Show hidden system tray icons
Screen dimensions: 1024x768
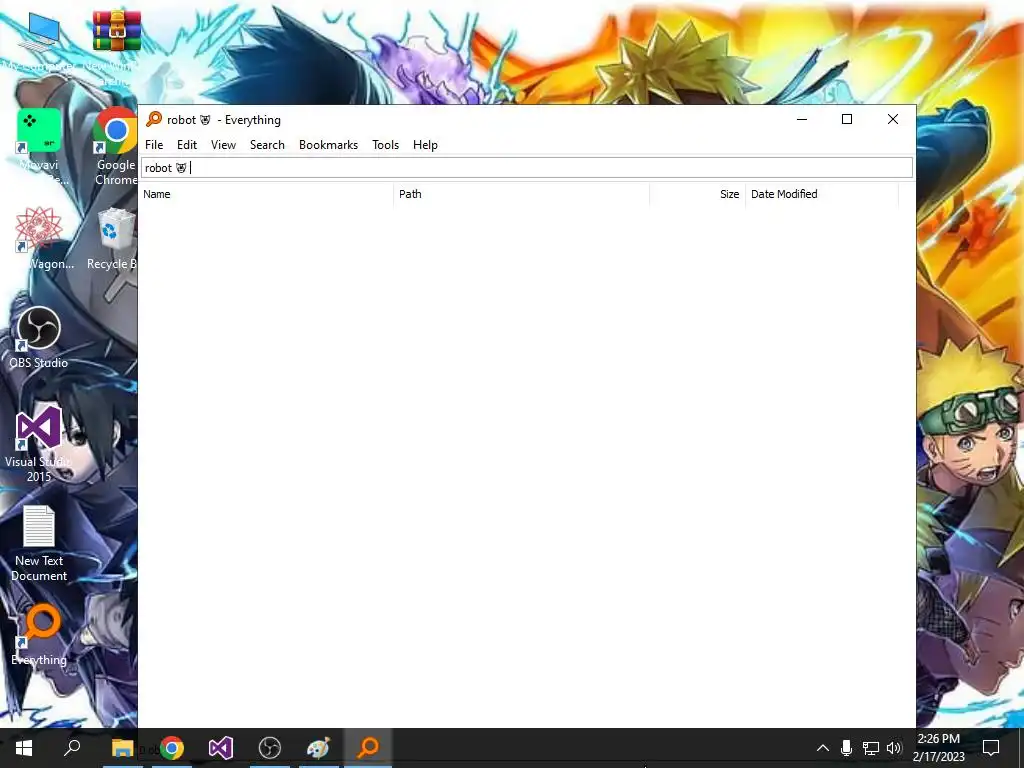pos(823,748)
